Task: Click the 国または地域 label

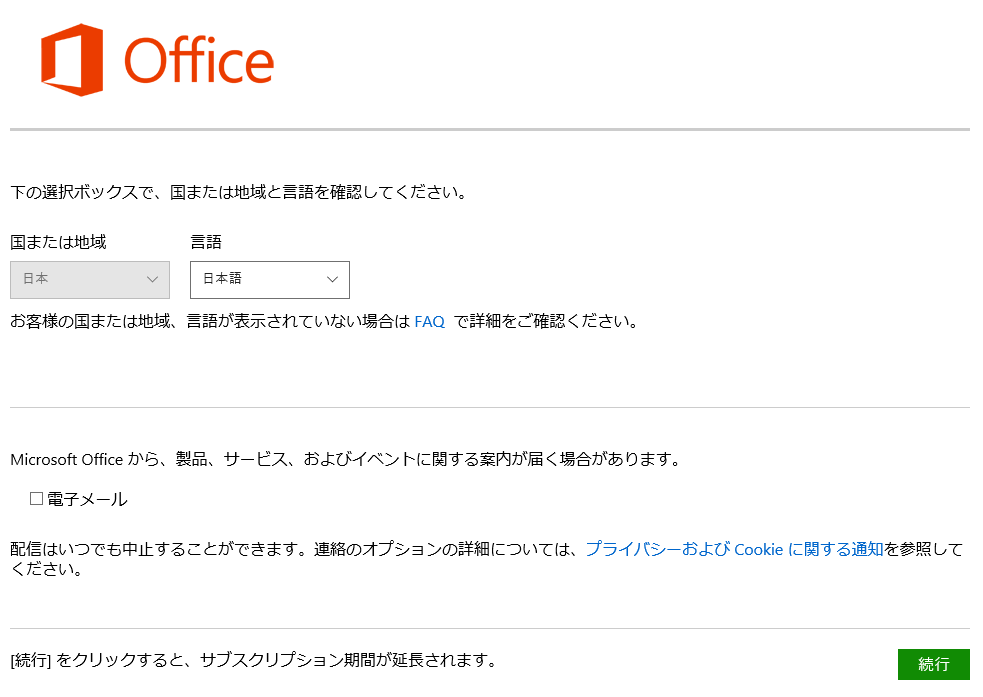Action: pos(58,242)
